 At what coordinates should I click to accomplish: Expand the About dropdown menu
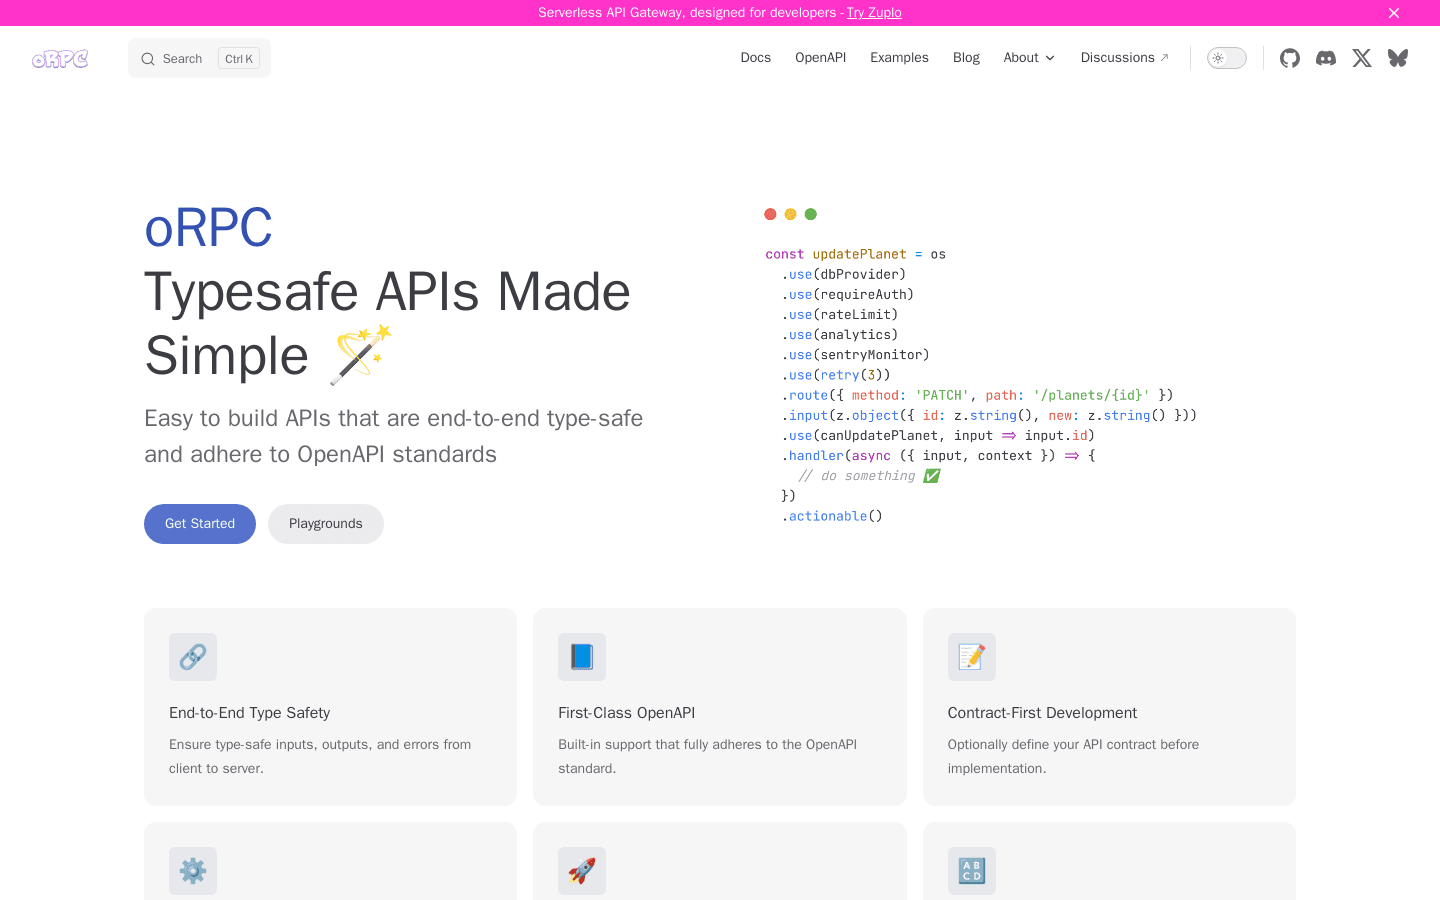(x=1028, y=57)
